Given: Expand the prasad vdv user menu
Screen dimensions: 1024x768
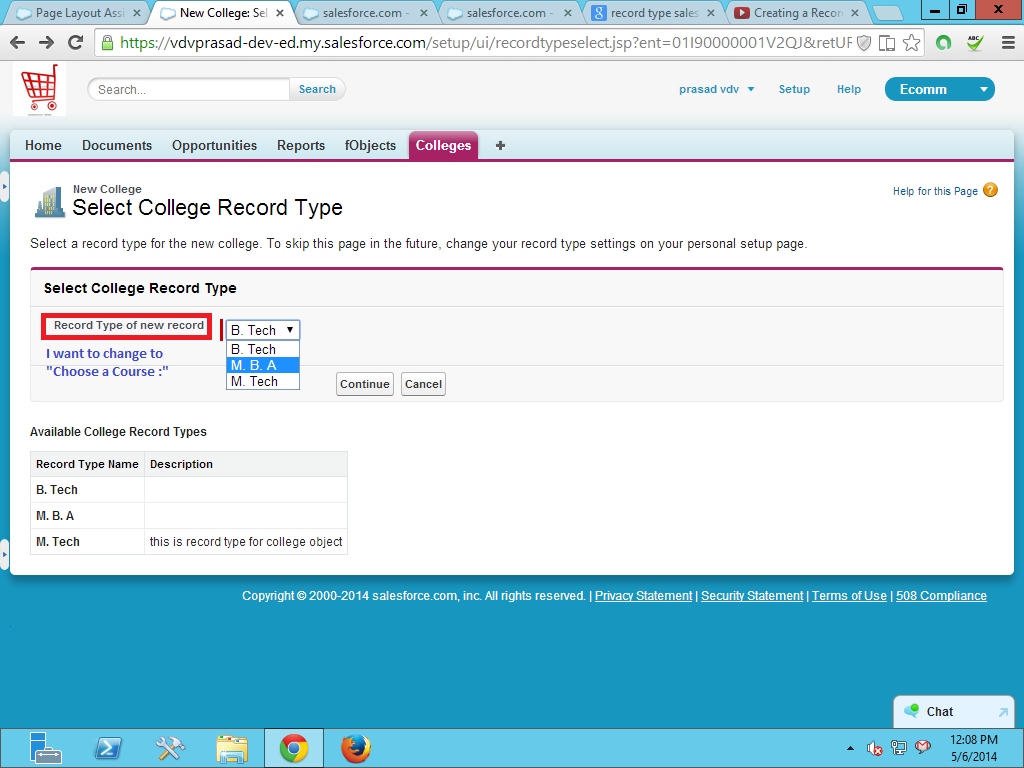Looking at the screenshot, I should [716, 89].
